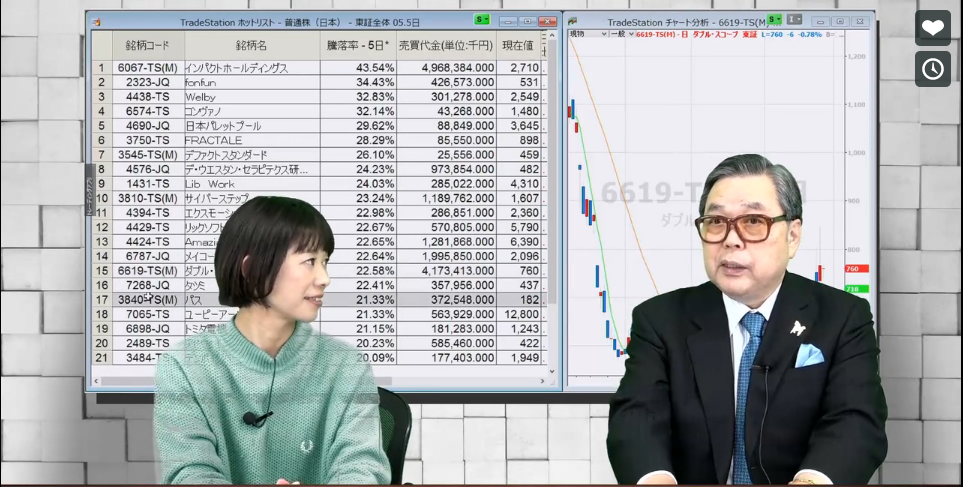The width and height of the screenshot is (963, 489).
Task: Select the Lib Work stock name
Action: 209,184
